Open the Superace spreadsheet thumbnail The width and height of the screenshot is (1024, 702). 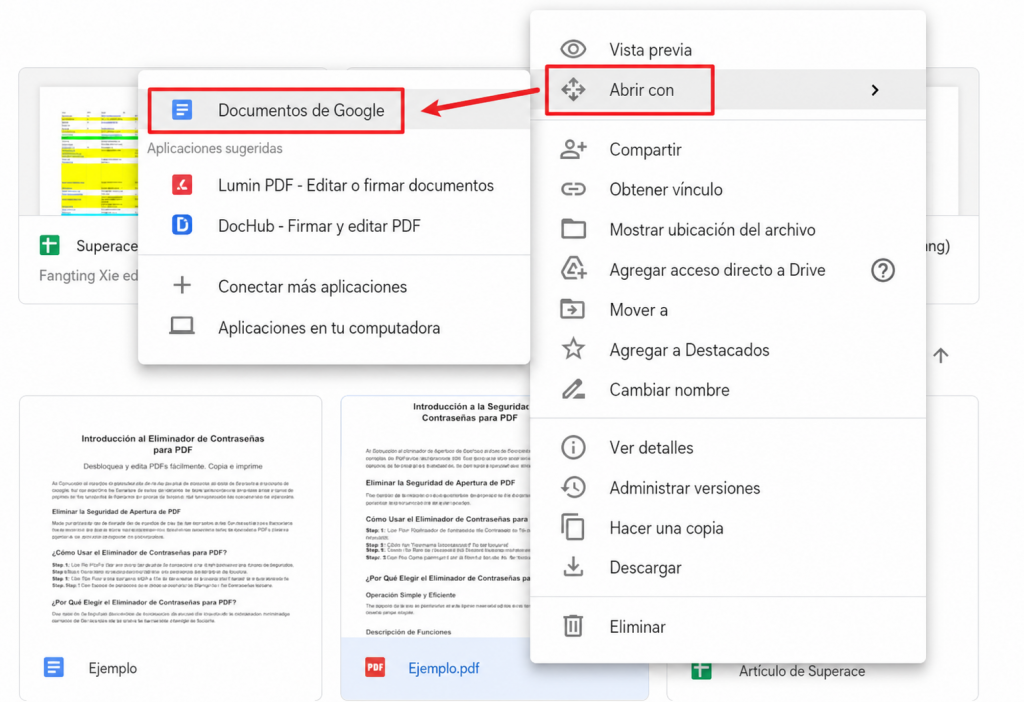(89, 150)
